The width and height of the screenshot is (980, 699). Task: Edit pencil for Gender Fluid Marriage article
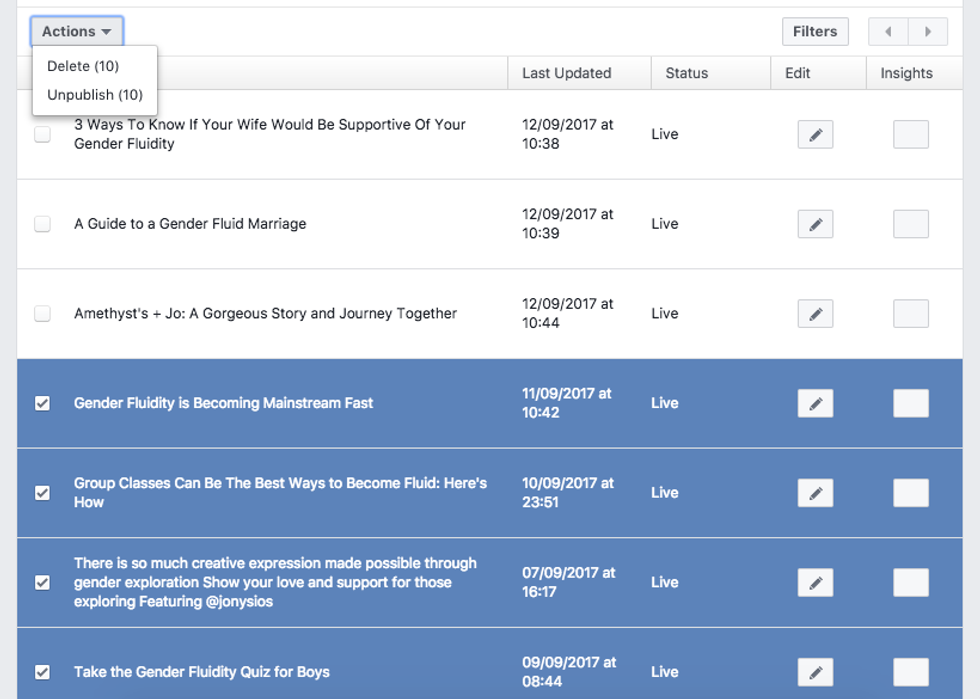click(815, 224)
